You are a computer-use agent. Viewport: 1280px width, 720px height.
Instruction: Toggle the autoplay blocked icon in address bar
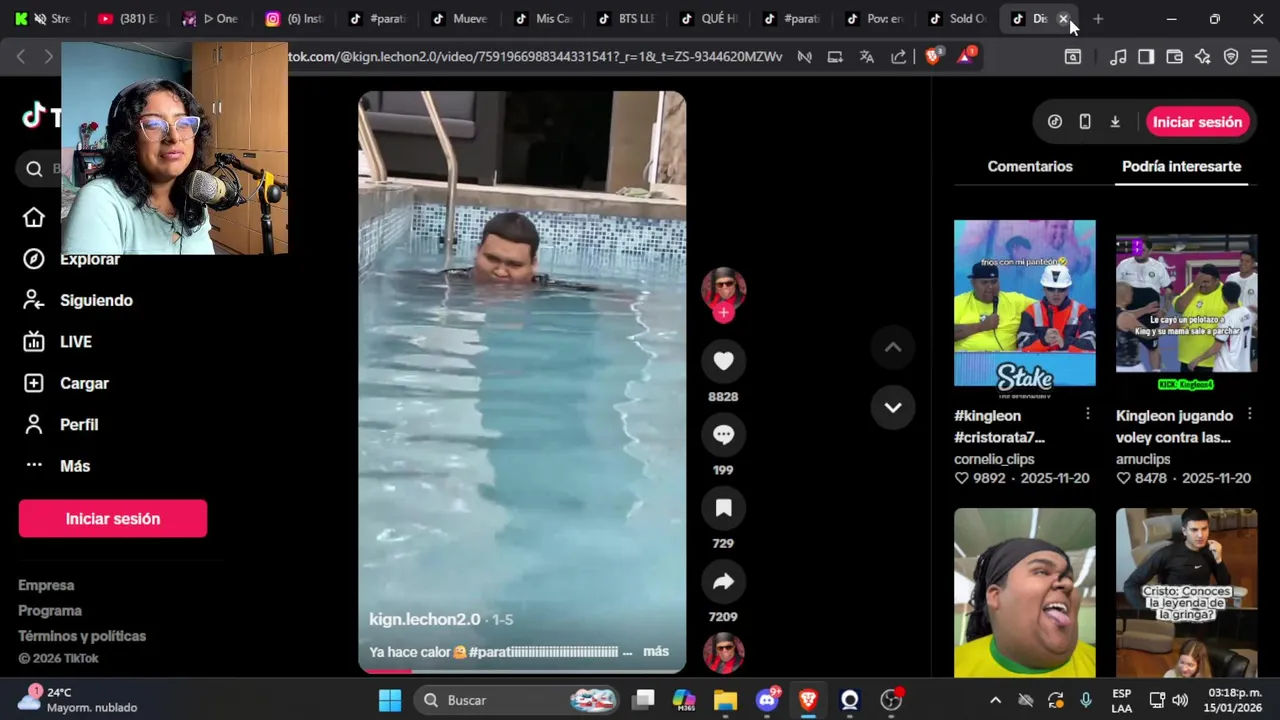coord(804,57)
